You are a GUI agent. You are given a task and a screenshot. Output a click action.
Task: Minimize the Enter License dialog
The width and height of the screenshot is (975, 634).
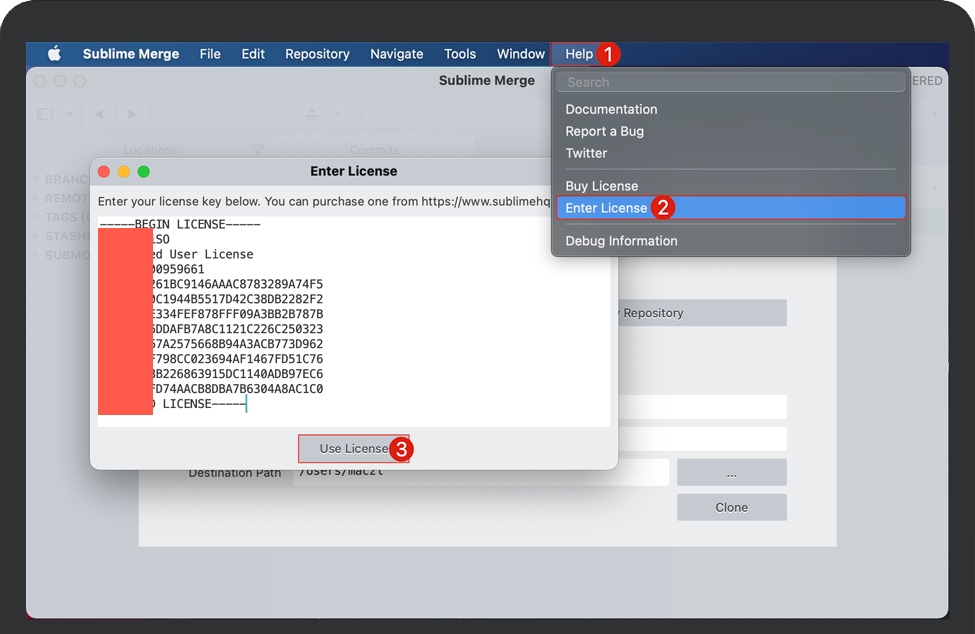(x=124, y=172)
